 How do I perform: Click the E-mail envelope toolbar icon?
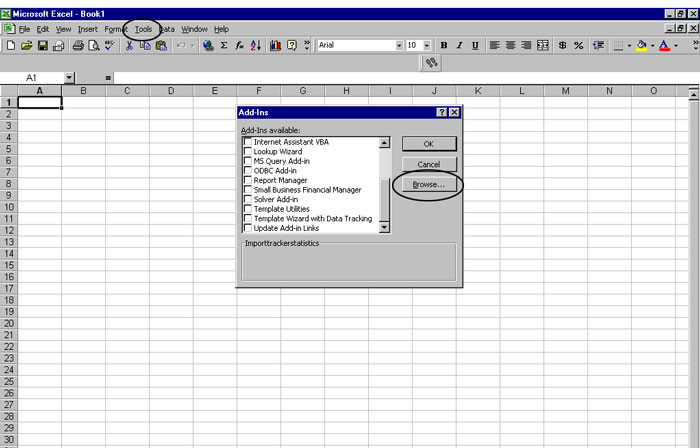[58, 45]
